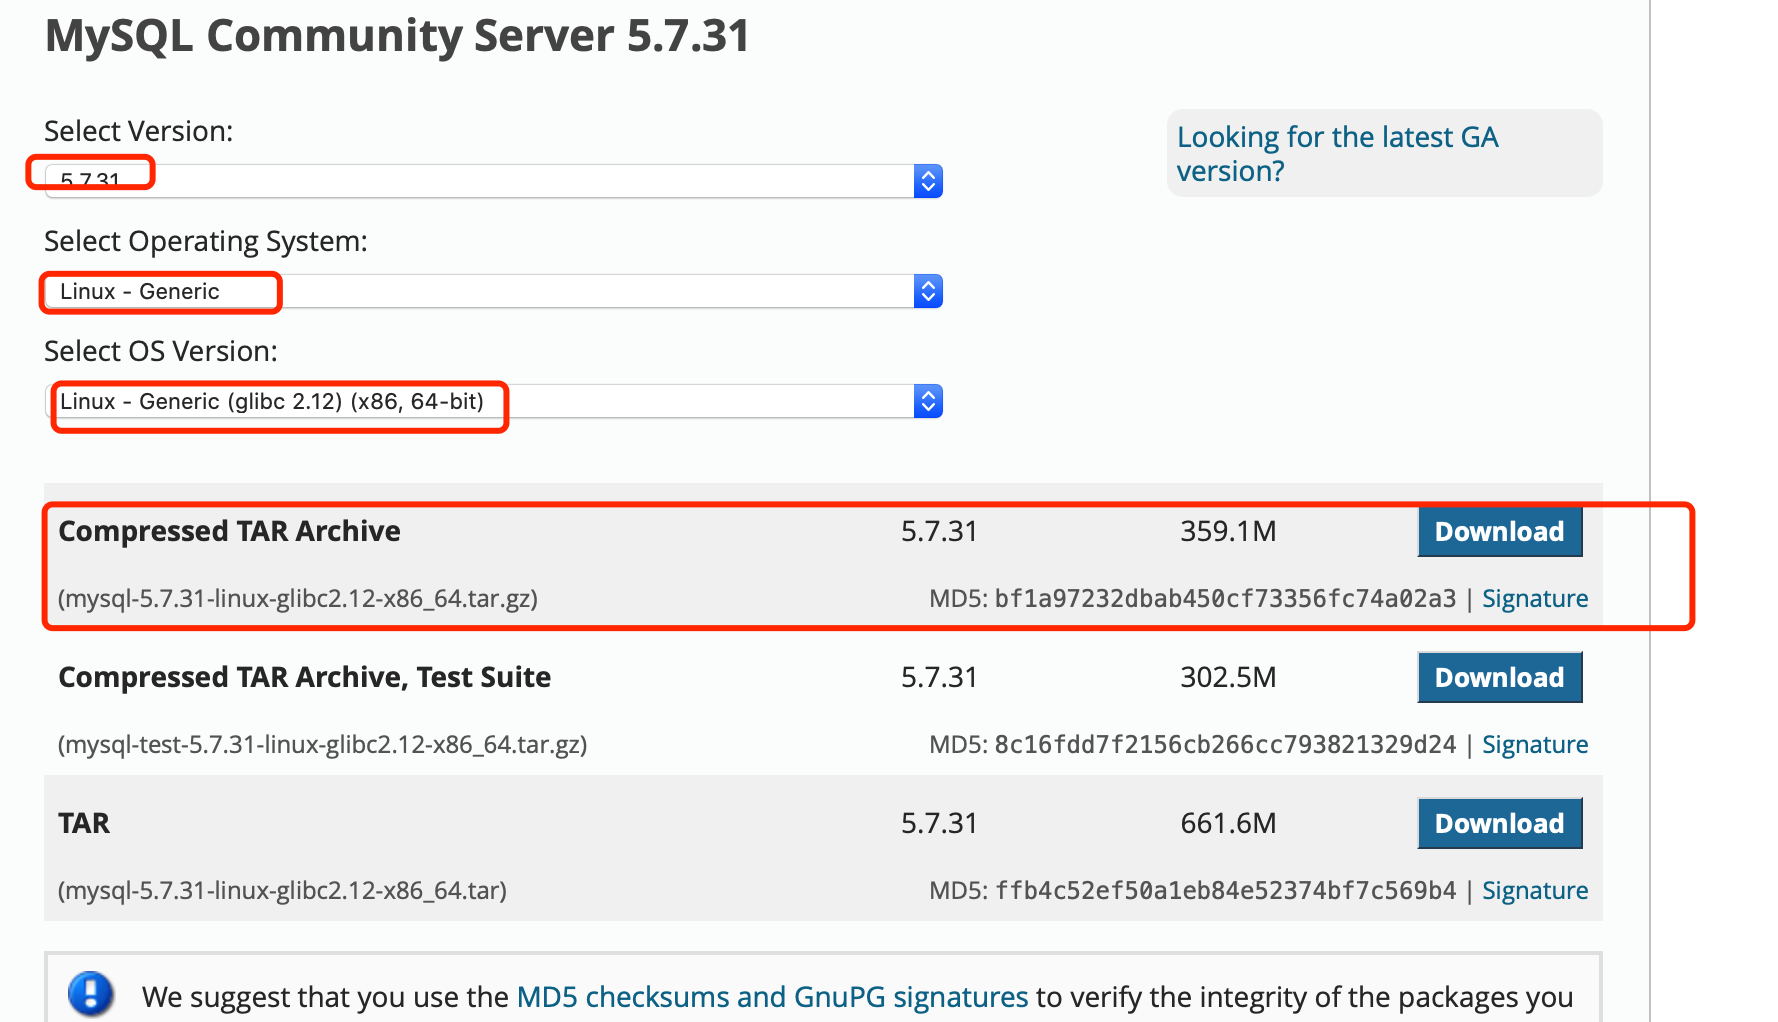
Task: Click the 'TAR' package title
Action: click(84, 823)
